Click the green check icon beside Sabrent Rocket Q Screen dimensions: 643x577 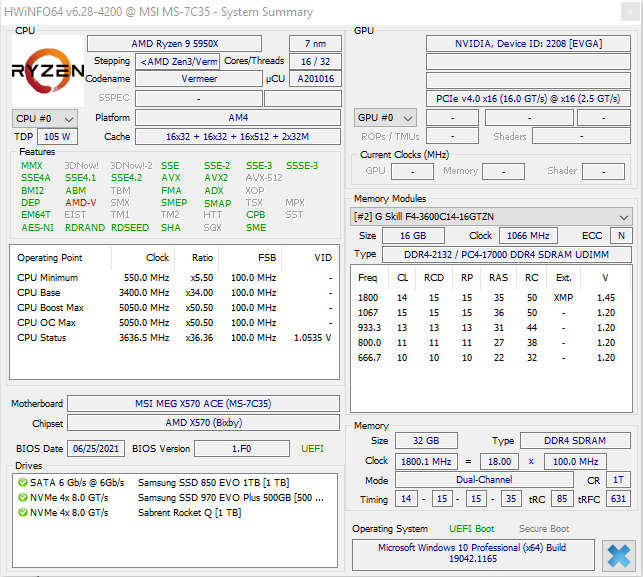[23, 512]
